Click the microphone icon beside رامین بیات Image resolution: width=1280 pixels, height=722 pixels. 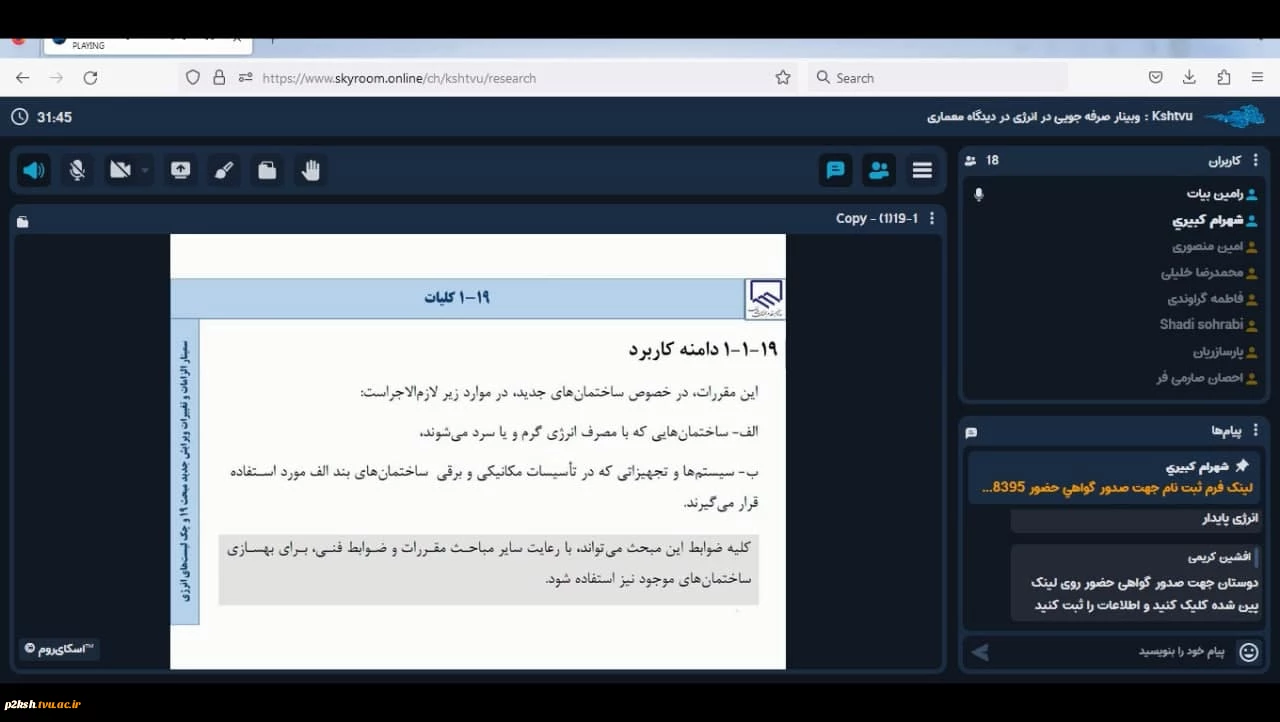pos(979,194)
